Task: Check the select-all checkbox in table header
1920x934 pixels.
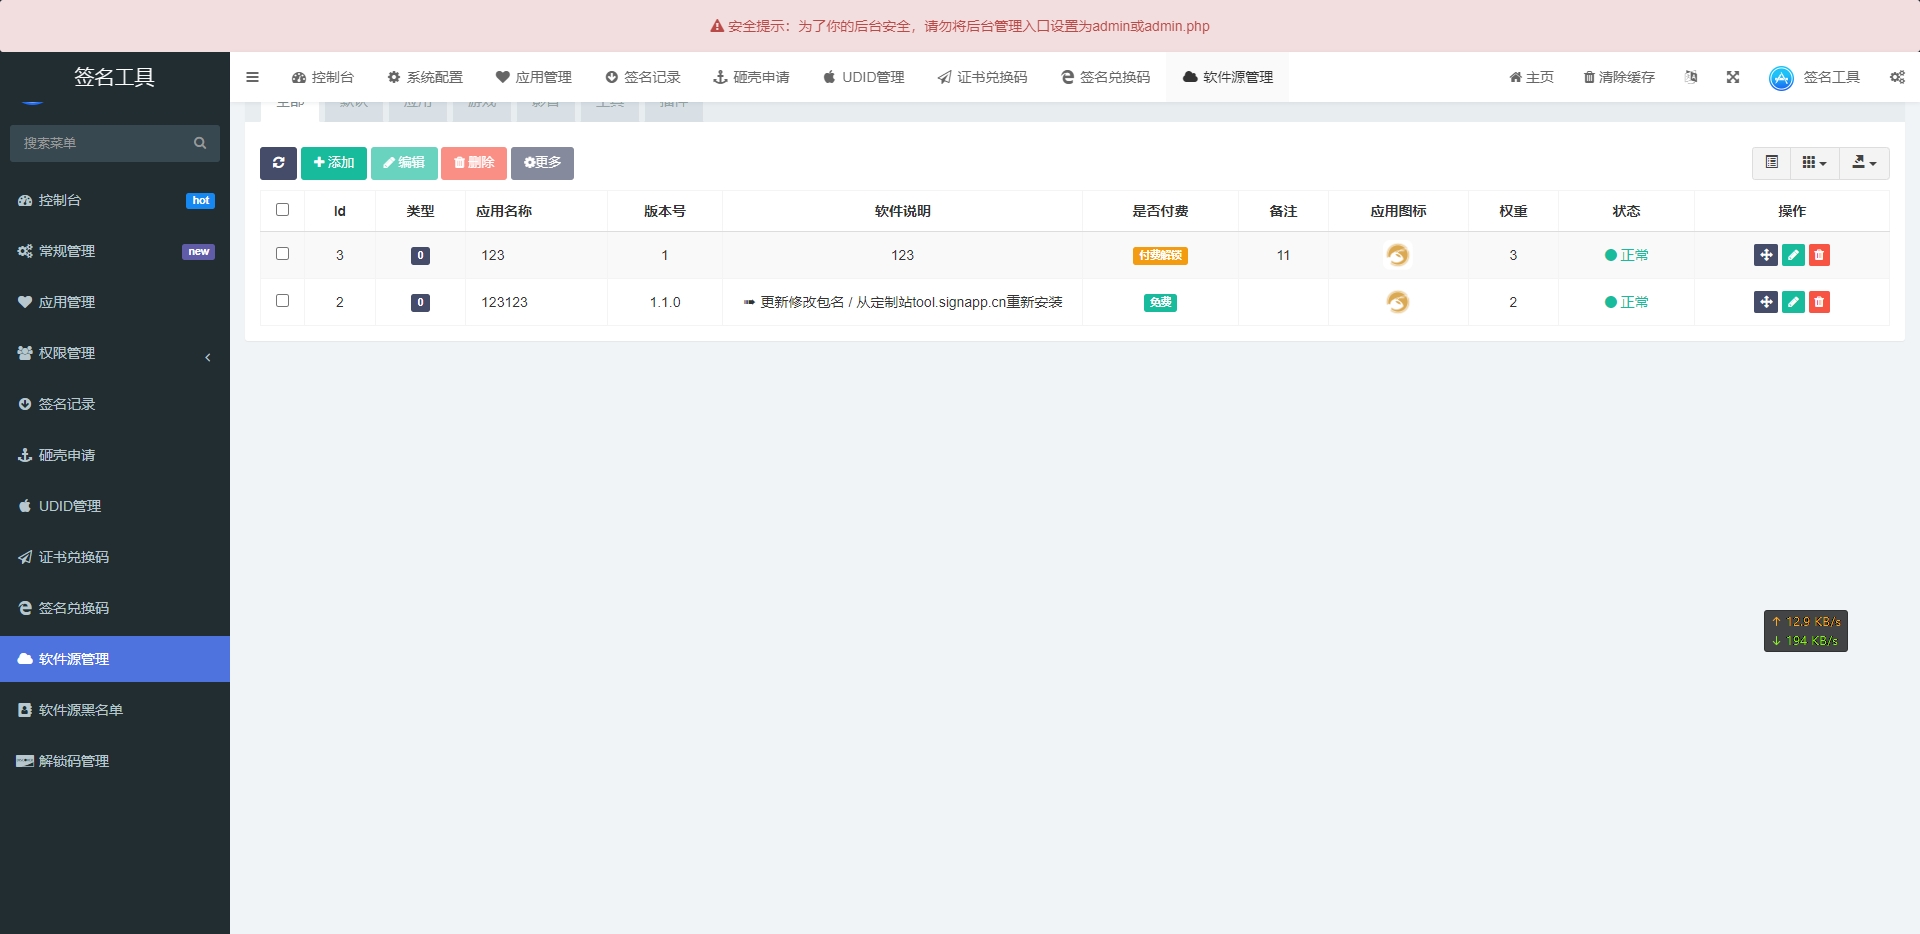Action: (282, 210)
